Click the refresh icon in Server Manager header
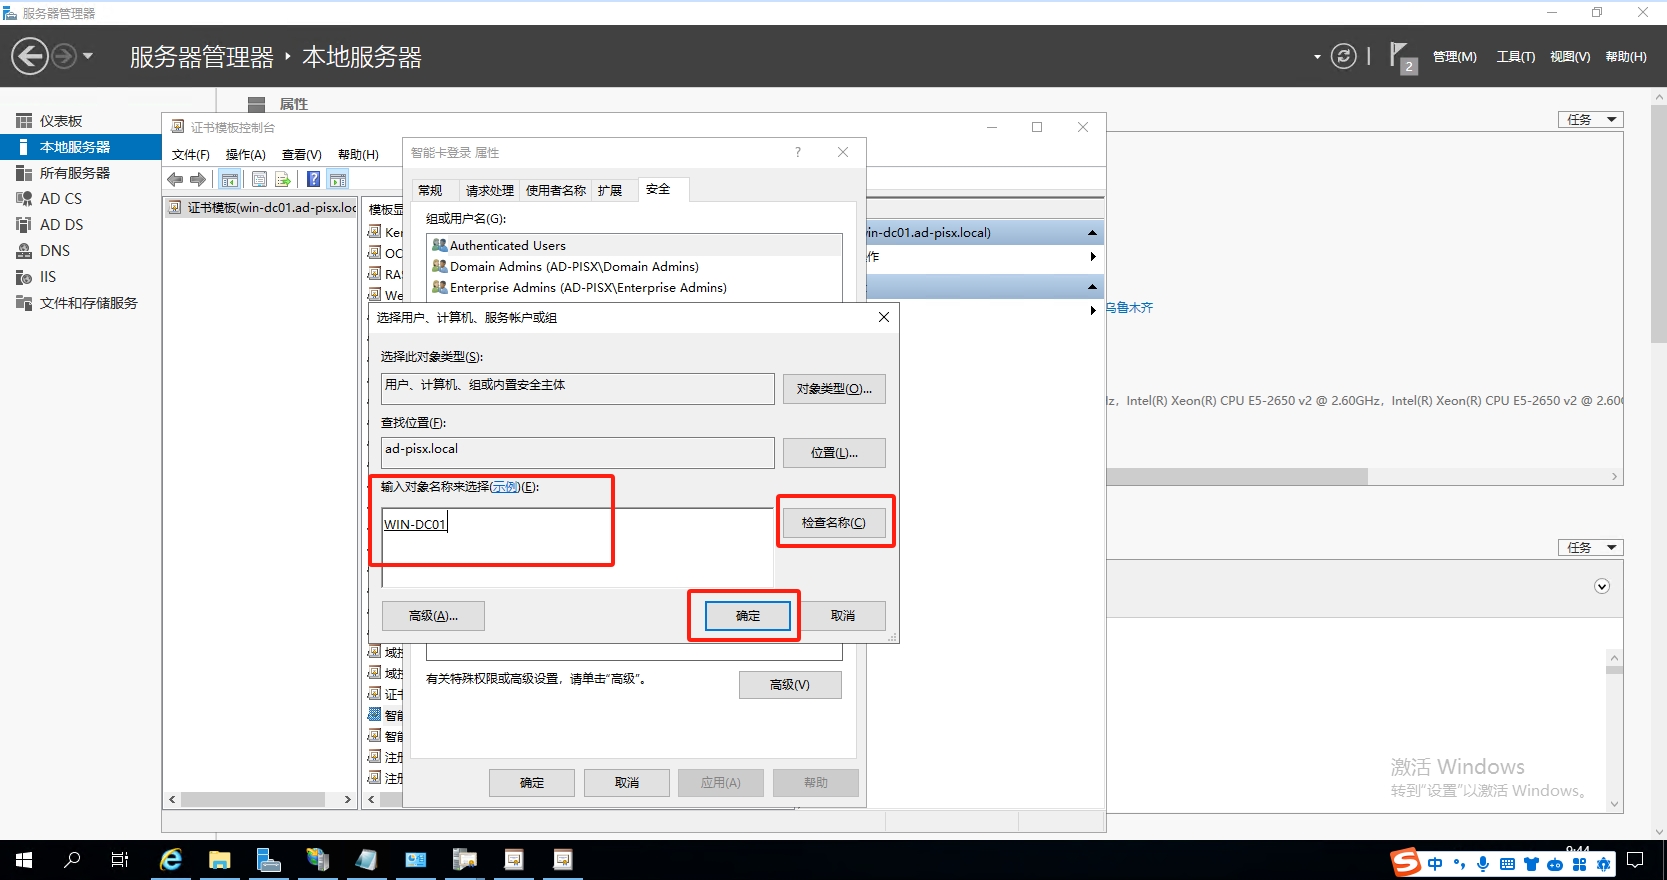The width and height of the screenshot is (1667, 880). 1344,57
